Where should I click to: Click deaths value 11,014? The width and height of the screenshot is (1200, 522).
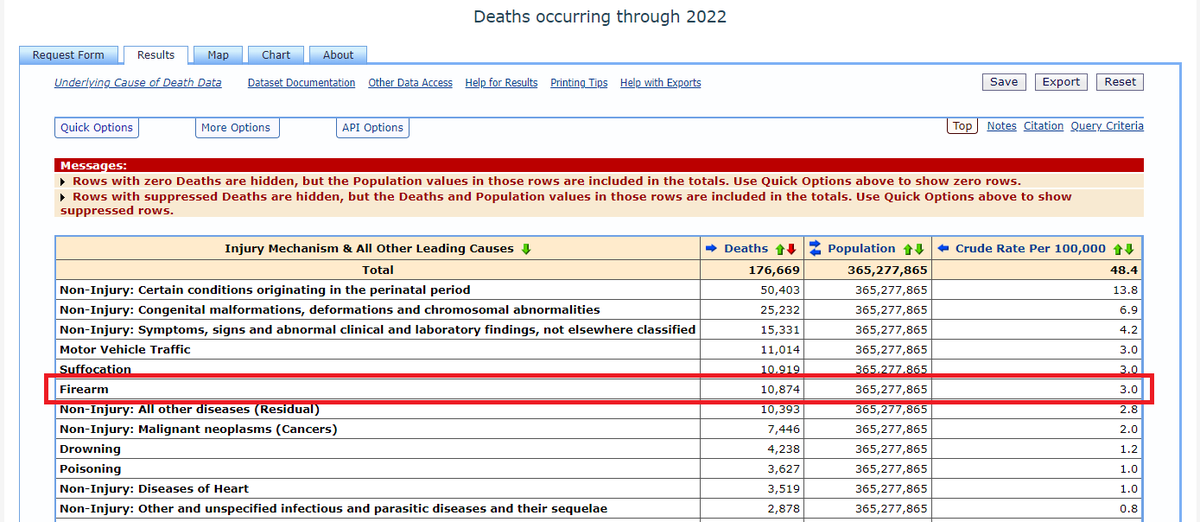click(780, 350)
